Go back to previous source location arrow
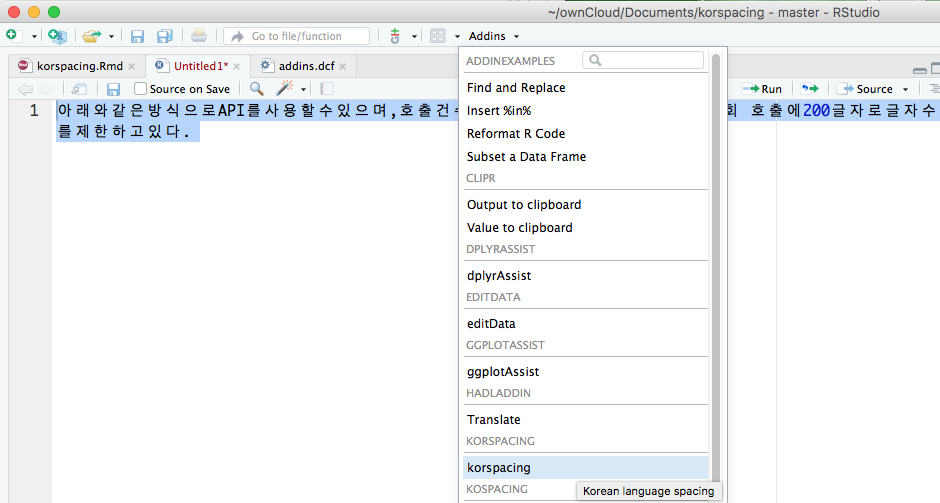 click(25, 89)
